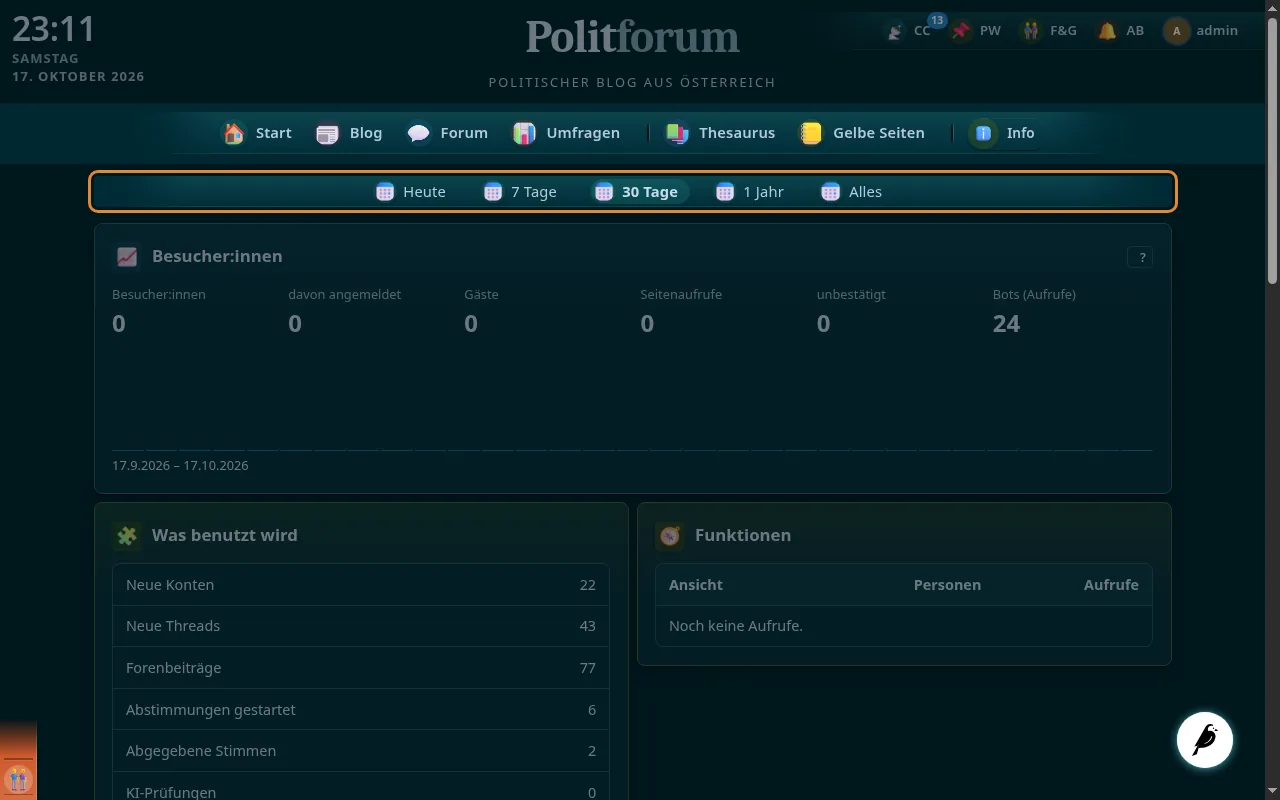Open the PW pin icon
1280x800 pixels.
point(961,31)
